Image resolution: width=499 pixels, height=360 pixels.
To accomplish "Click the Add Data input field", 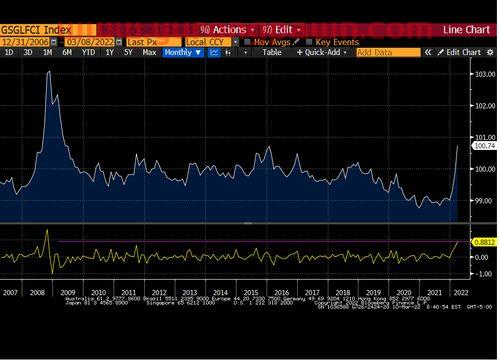I will point(388,52).
